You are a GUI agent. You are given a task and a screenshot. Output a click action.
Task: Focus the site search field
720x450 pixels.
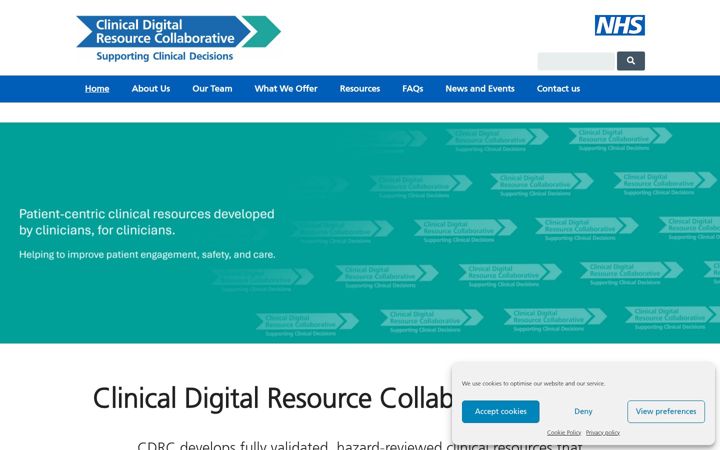576,61
